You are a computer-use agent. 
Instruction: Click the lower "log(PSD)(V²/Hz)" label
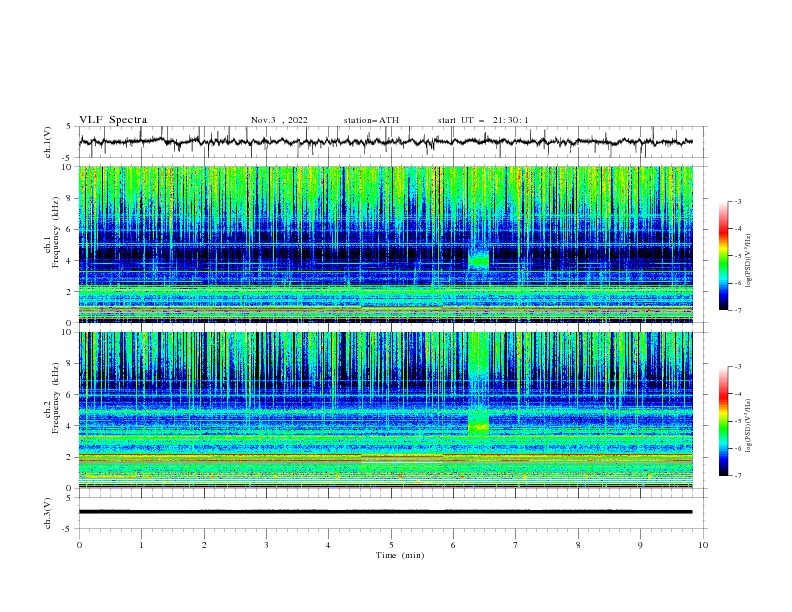pyautogui.click(x=748, y=426)
